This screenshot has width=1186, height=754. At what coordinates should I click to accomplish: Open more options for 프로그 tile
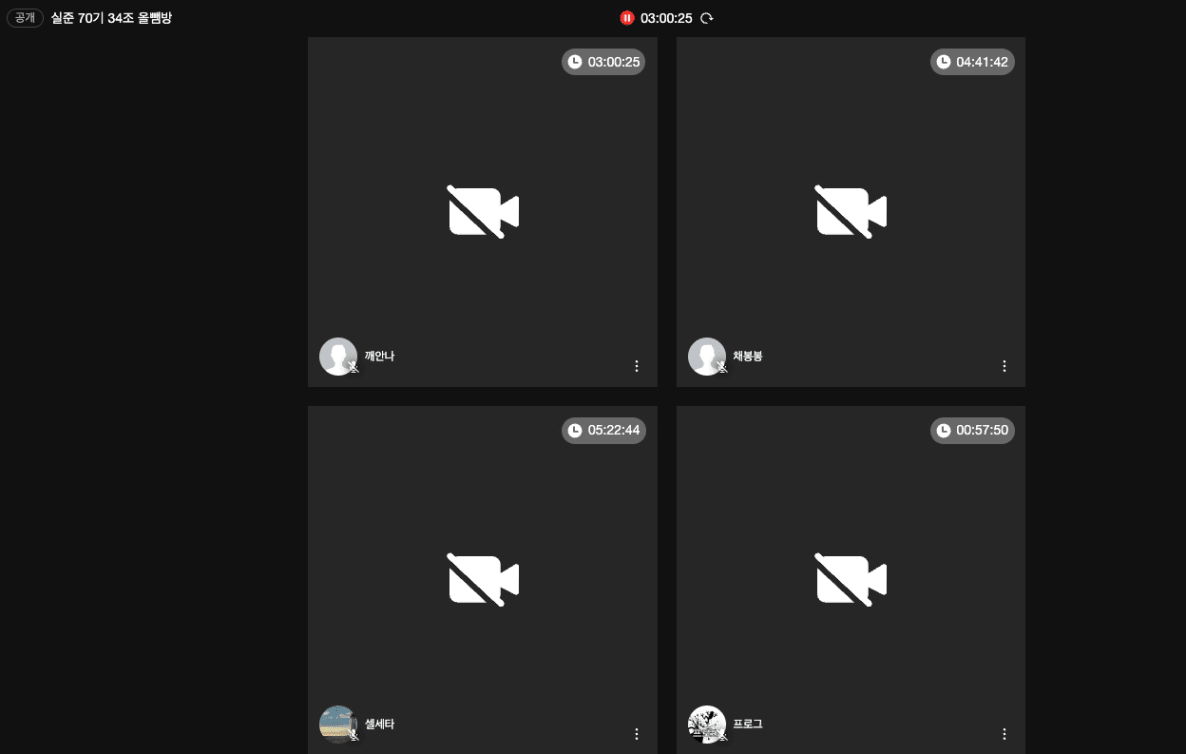pos(1004,734)
